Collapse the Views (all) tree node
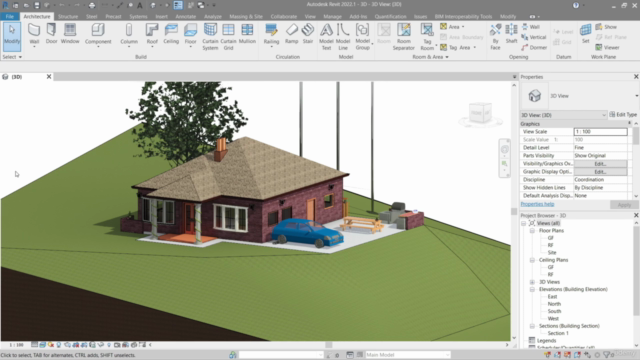Screen dimensions: 640x360 [x=524, y=223]
